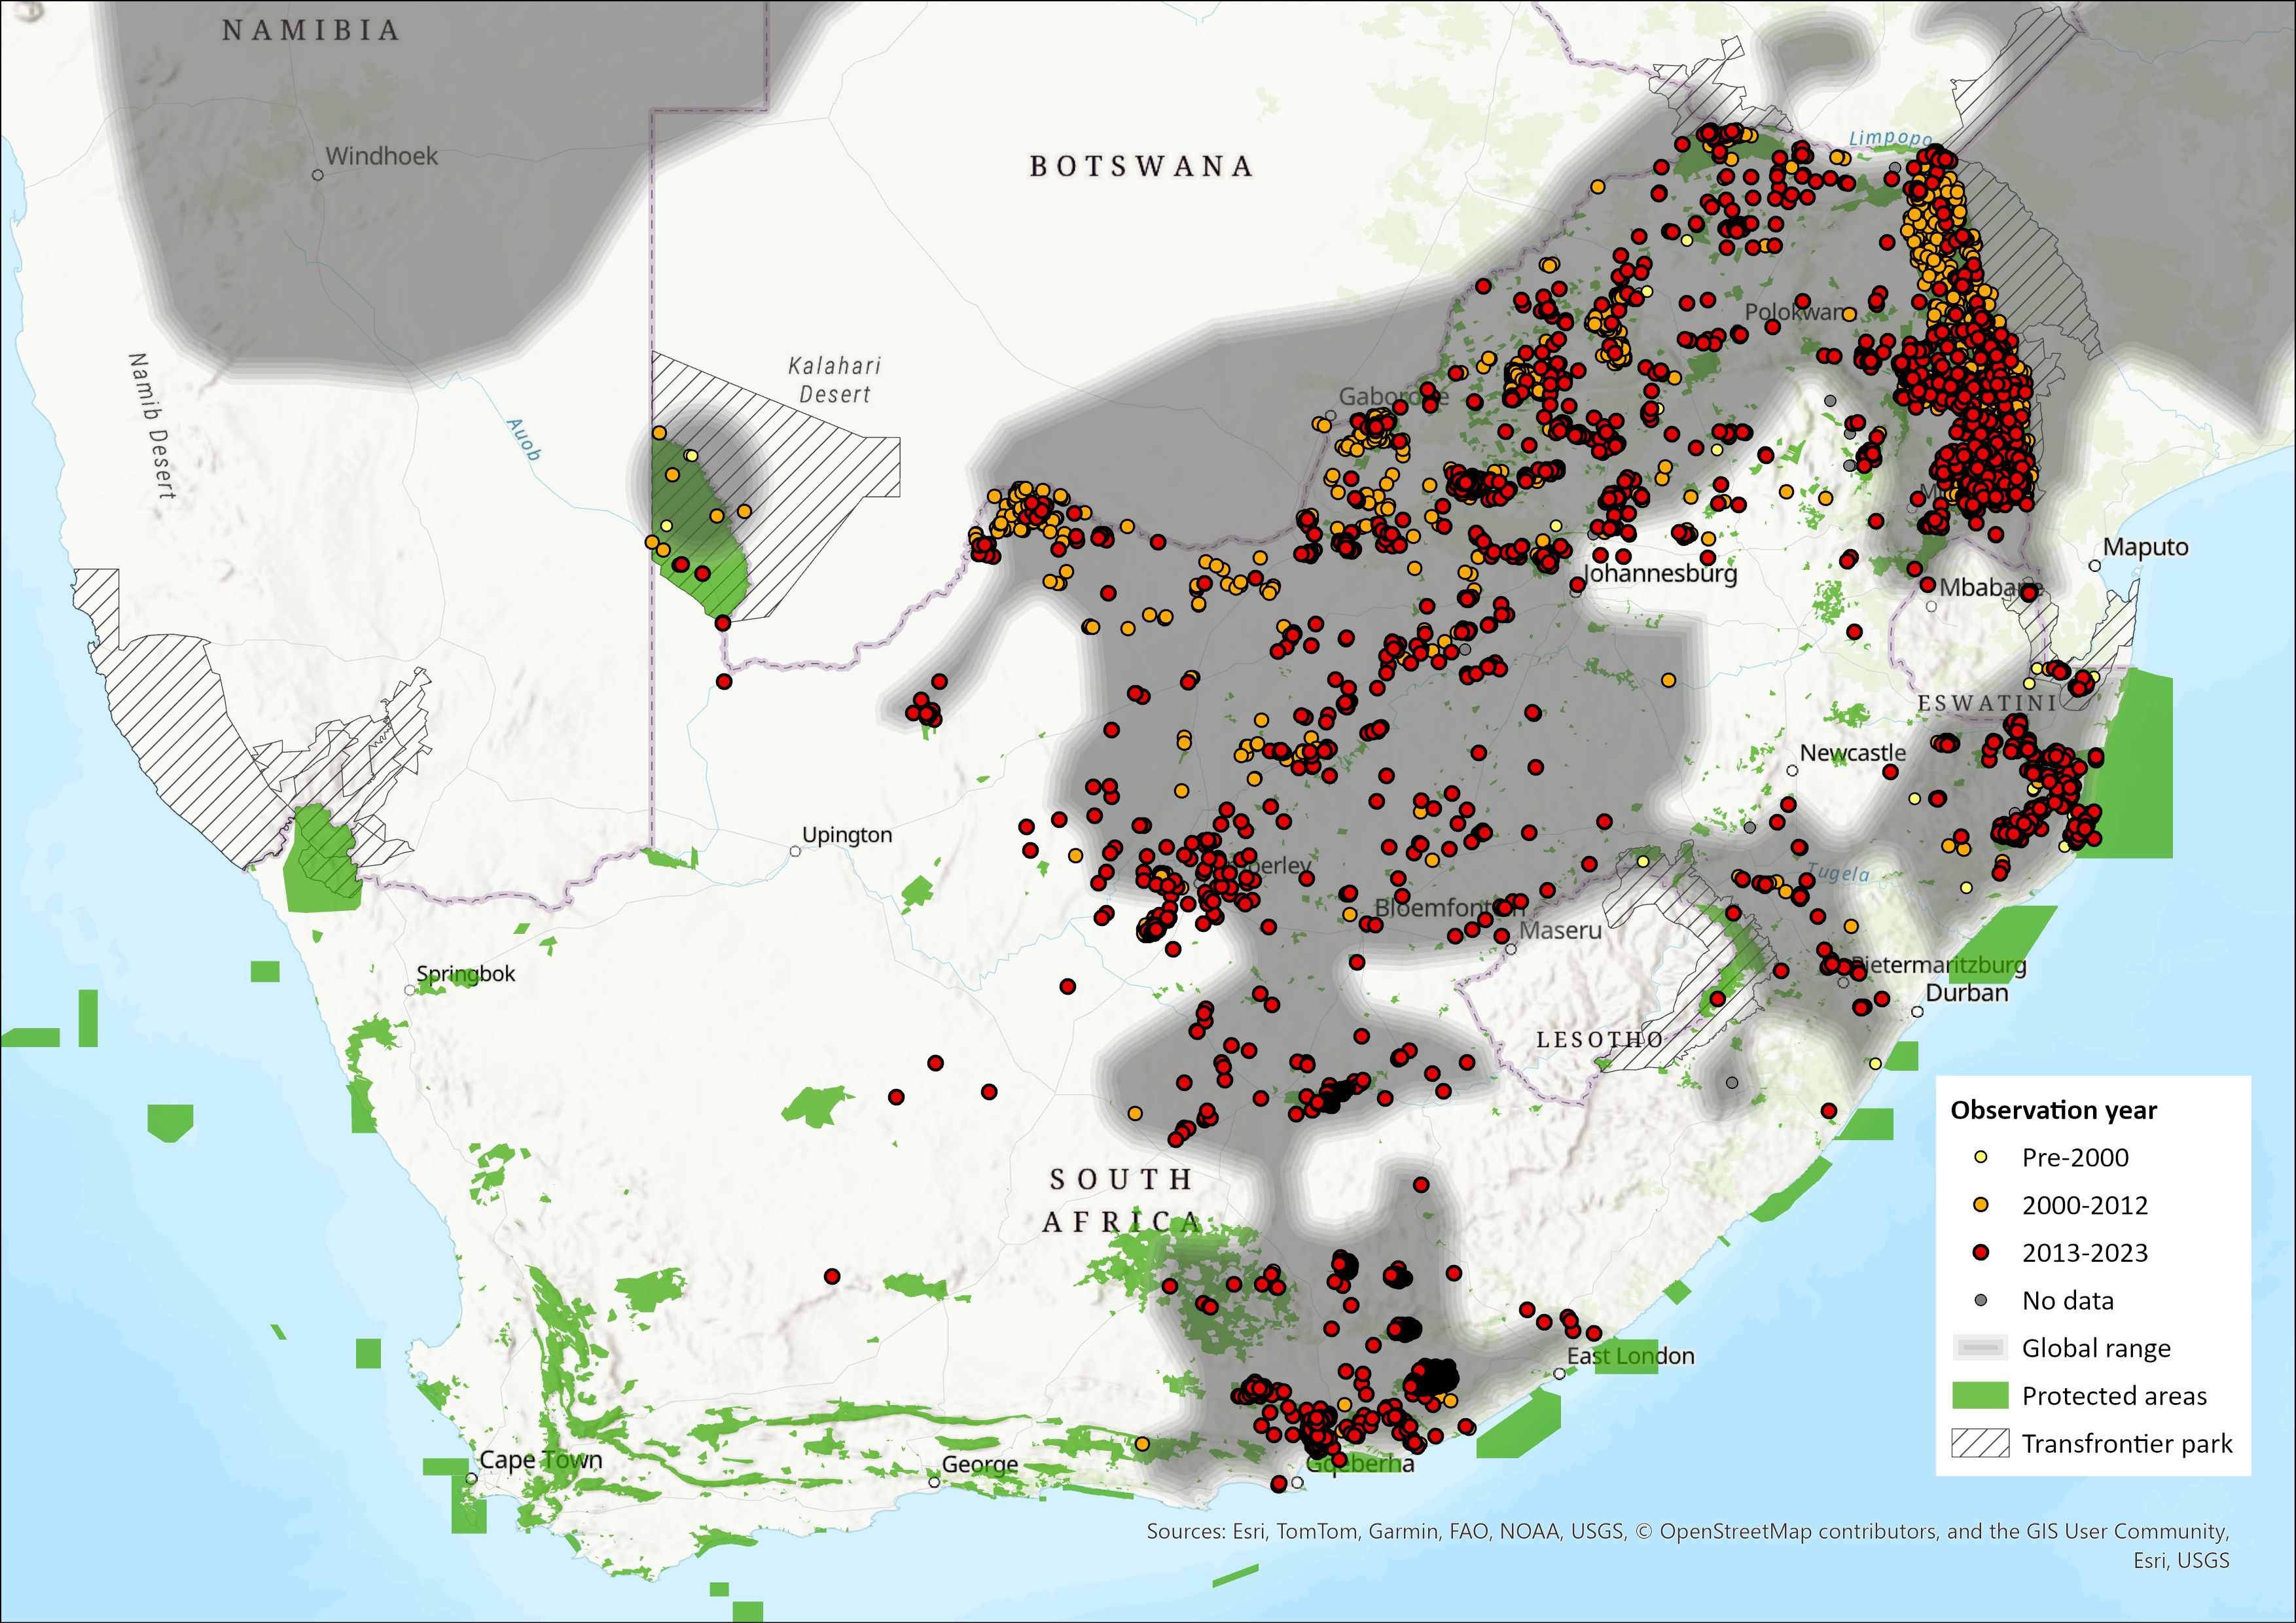
Task: Click the Protected areas green legend swatch
Action: tap(1980, 1395)
